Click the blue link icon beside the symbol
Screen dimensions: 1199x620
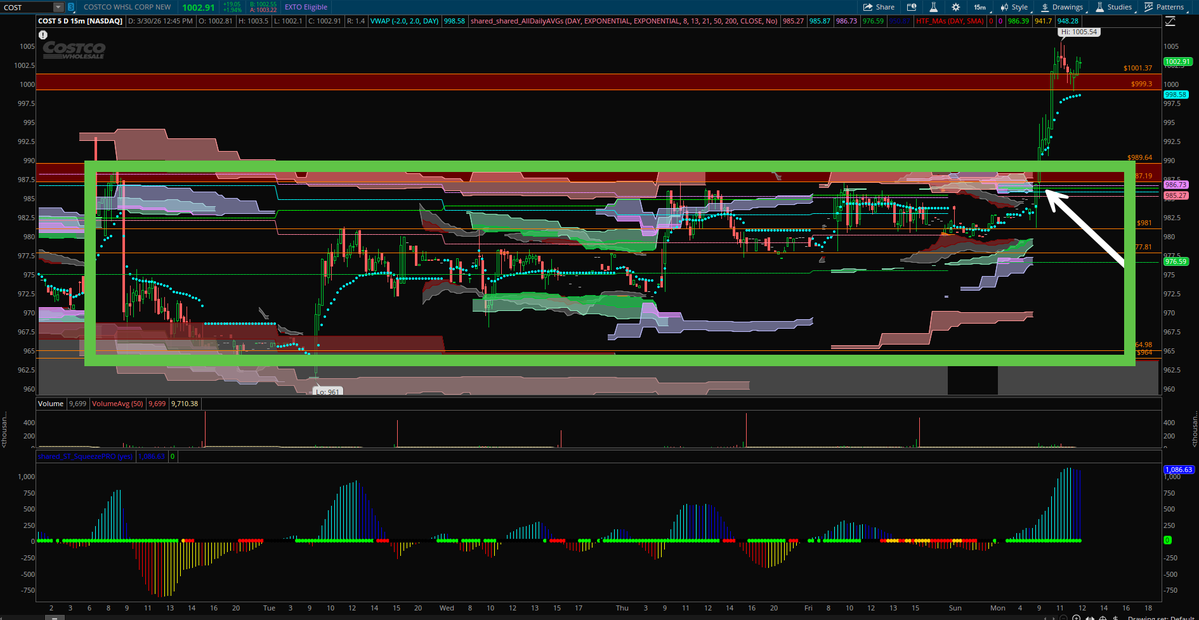(x=71, y=6)
